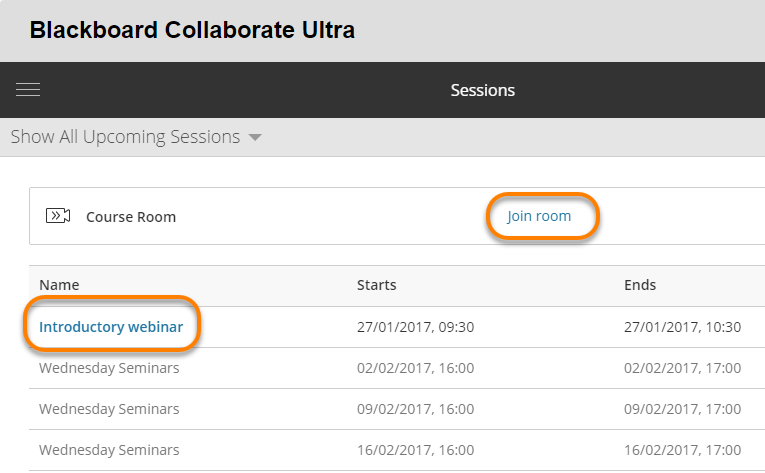Screen dimensions: 765x473
Task: Click the Introductory webinar end time 27/01/2017, 10:30
Action: pyautogui.click(x=682, y=327)
